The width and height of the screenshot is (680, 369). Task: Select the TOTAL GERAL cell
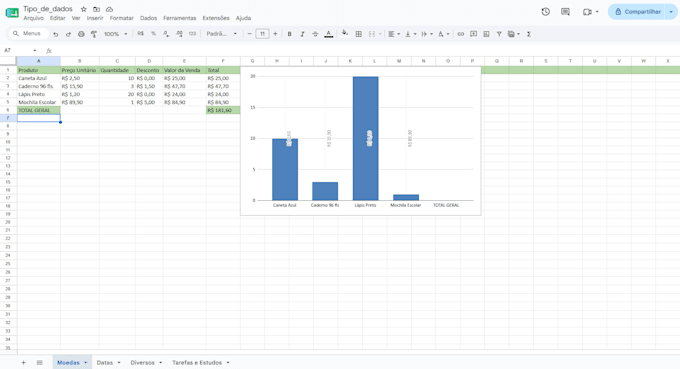[x=39, y=110]
